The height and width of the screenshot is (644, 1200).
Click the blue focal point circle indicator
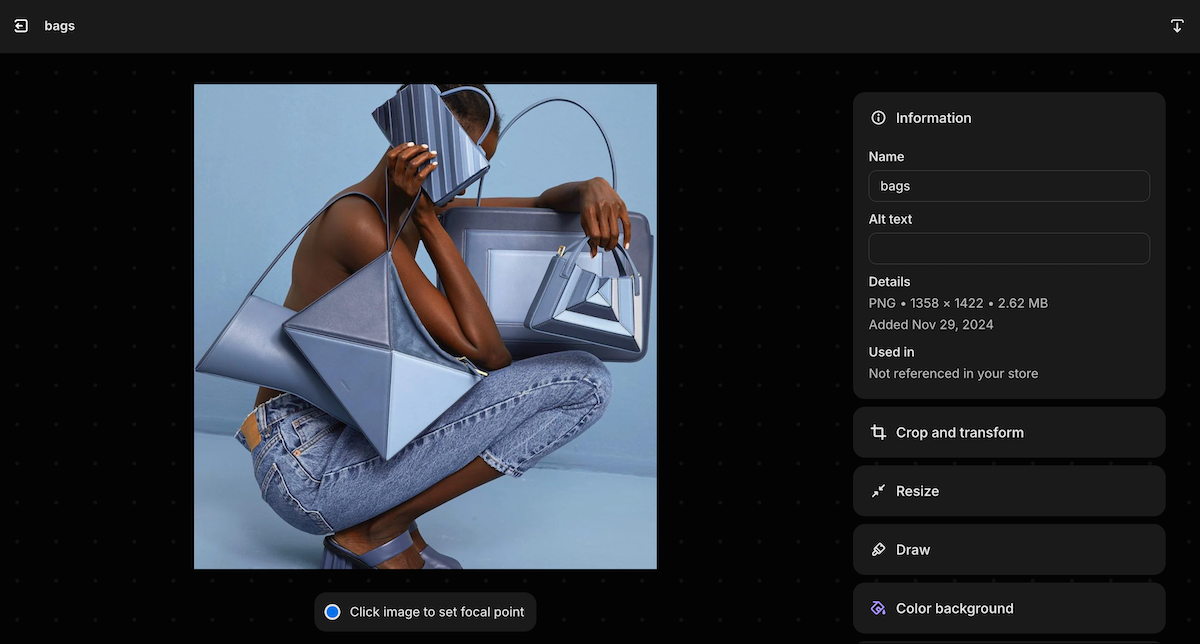tap(333, 612)
